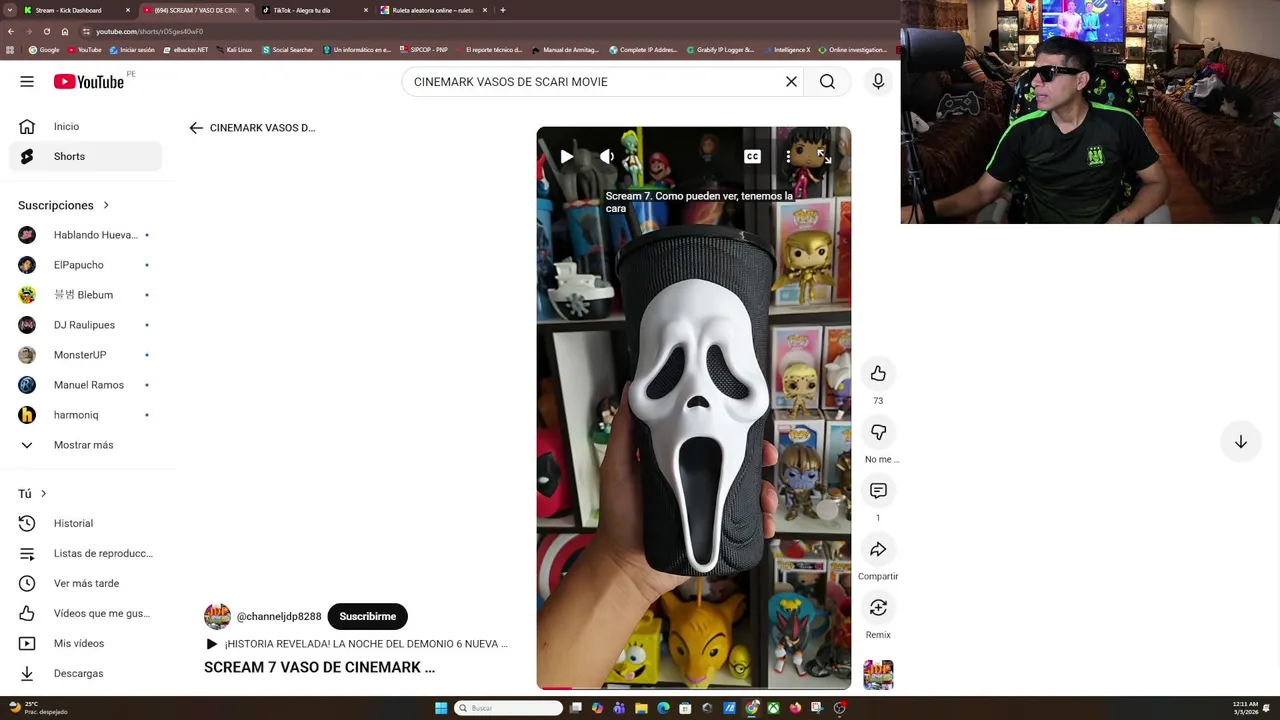Like the Short with thumbs up
Screen dimensions: 1280x720
878,374
